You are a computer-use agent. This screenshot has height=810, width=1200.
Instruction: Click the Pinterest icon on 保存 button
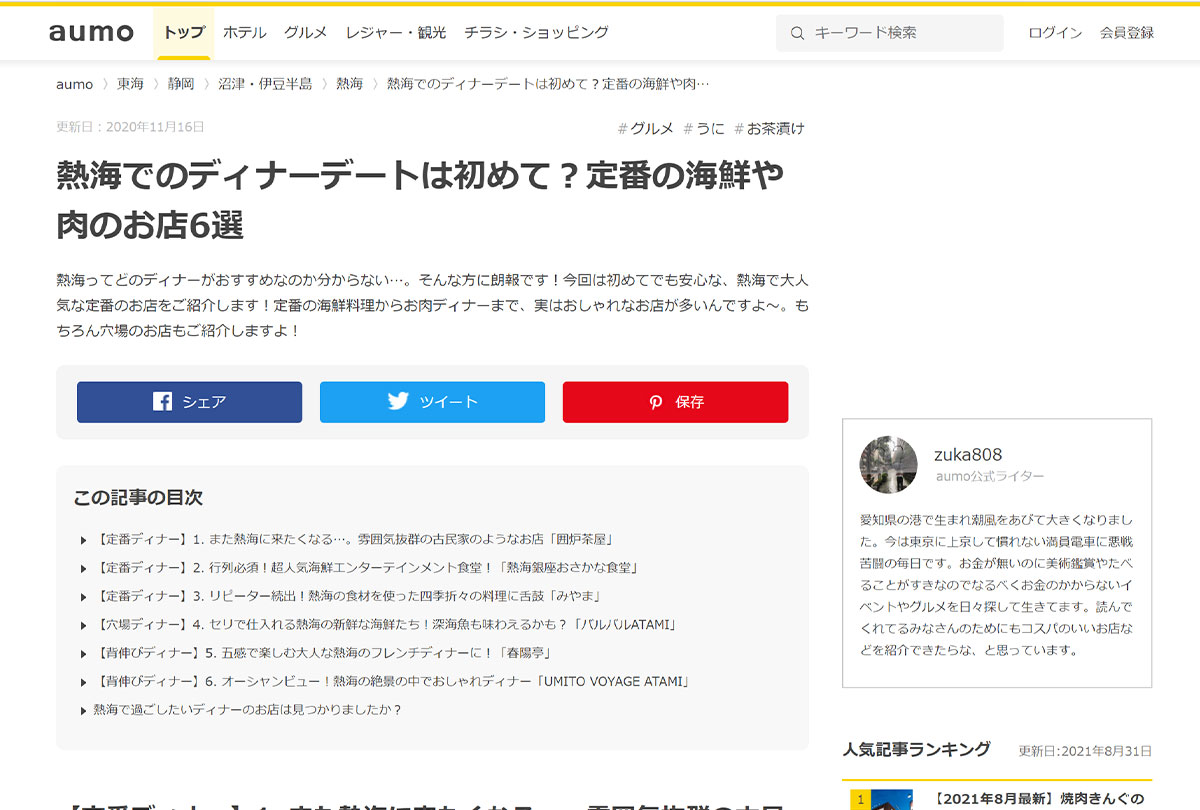point(656,402)
